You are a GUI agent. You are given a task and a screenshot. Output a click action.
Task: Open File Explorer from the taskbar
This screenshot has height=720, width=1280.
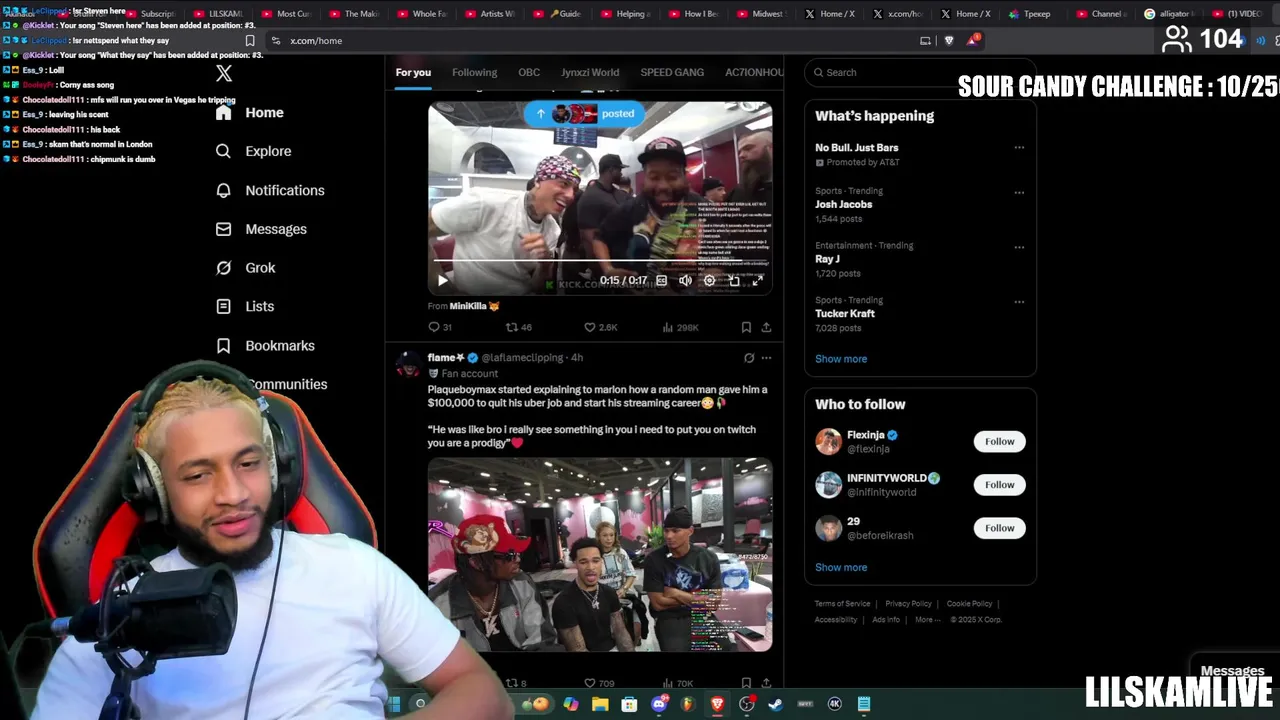[x=600, y=704]
